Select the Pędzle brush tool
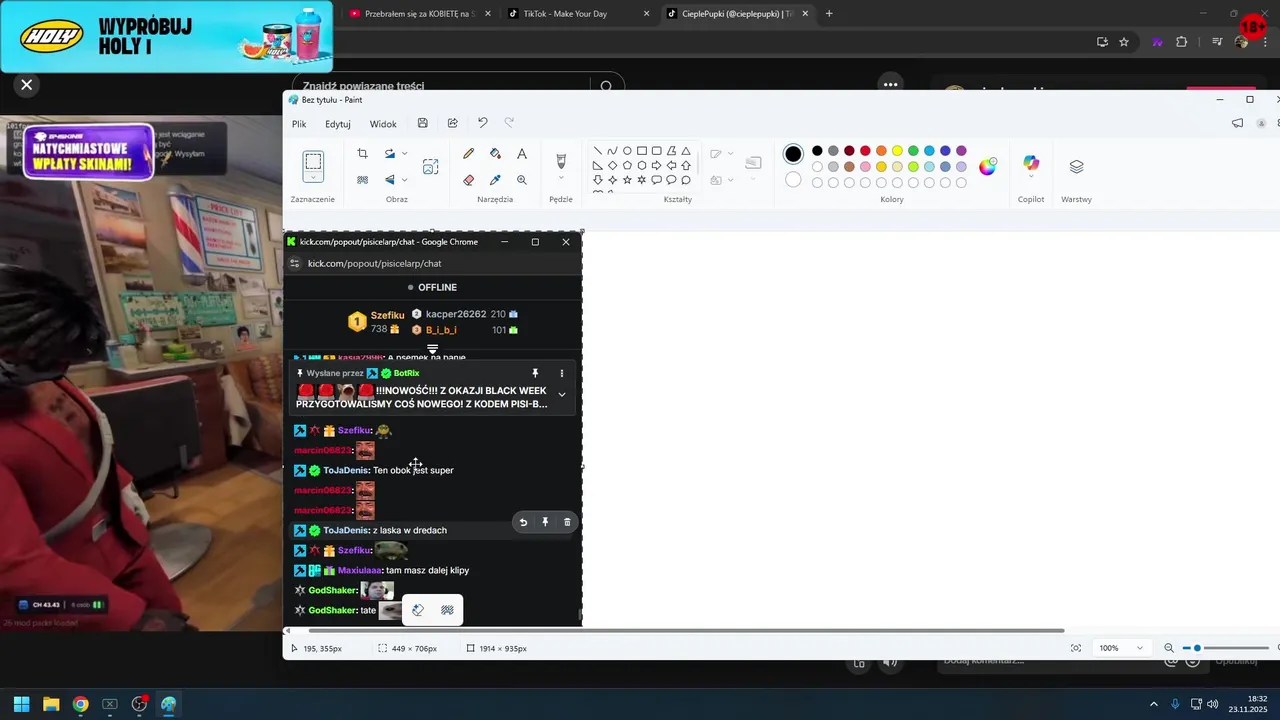The width and height of the screenshot is (1280, 720). point(561,159)
